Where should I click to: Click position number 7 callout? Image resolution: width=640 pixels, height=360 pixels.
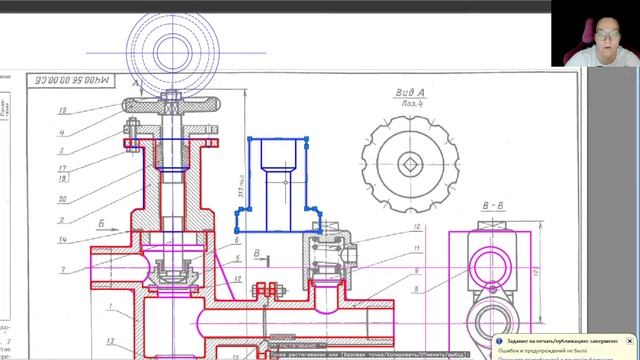[62, 270]
